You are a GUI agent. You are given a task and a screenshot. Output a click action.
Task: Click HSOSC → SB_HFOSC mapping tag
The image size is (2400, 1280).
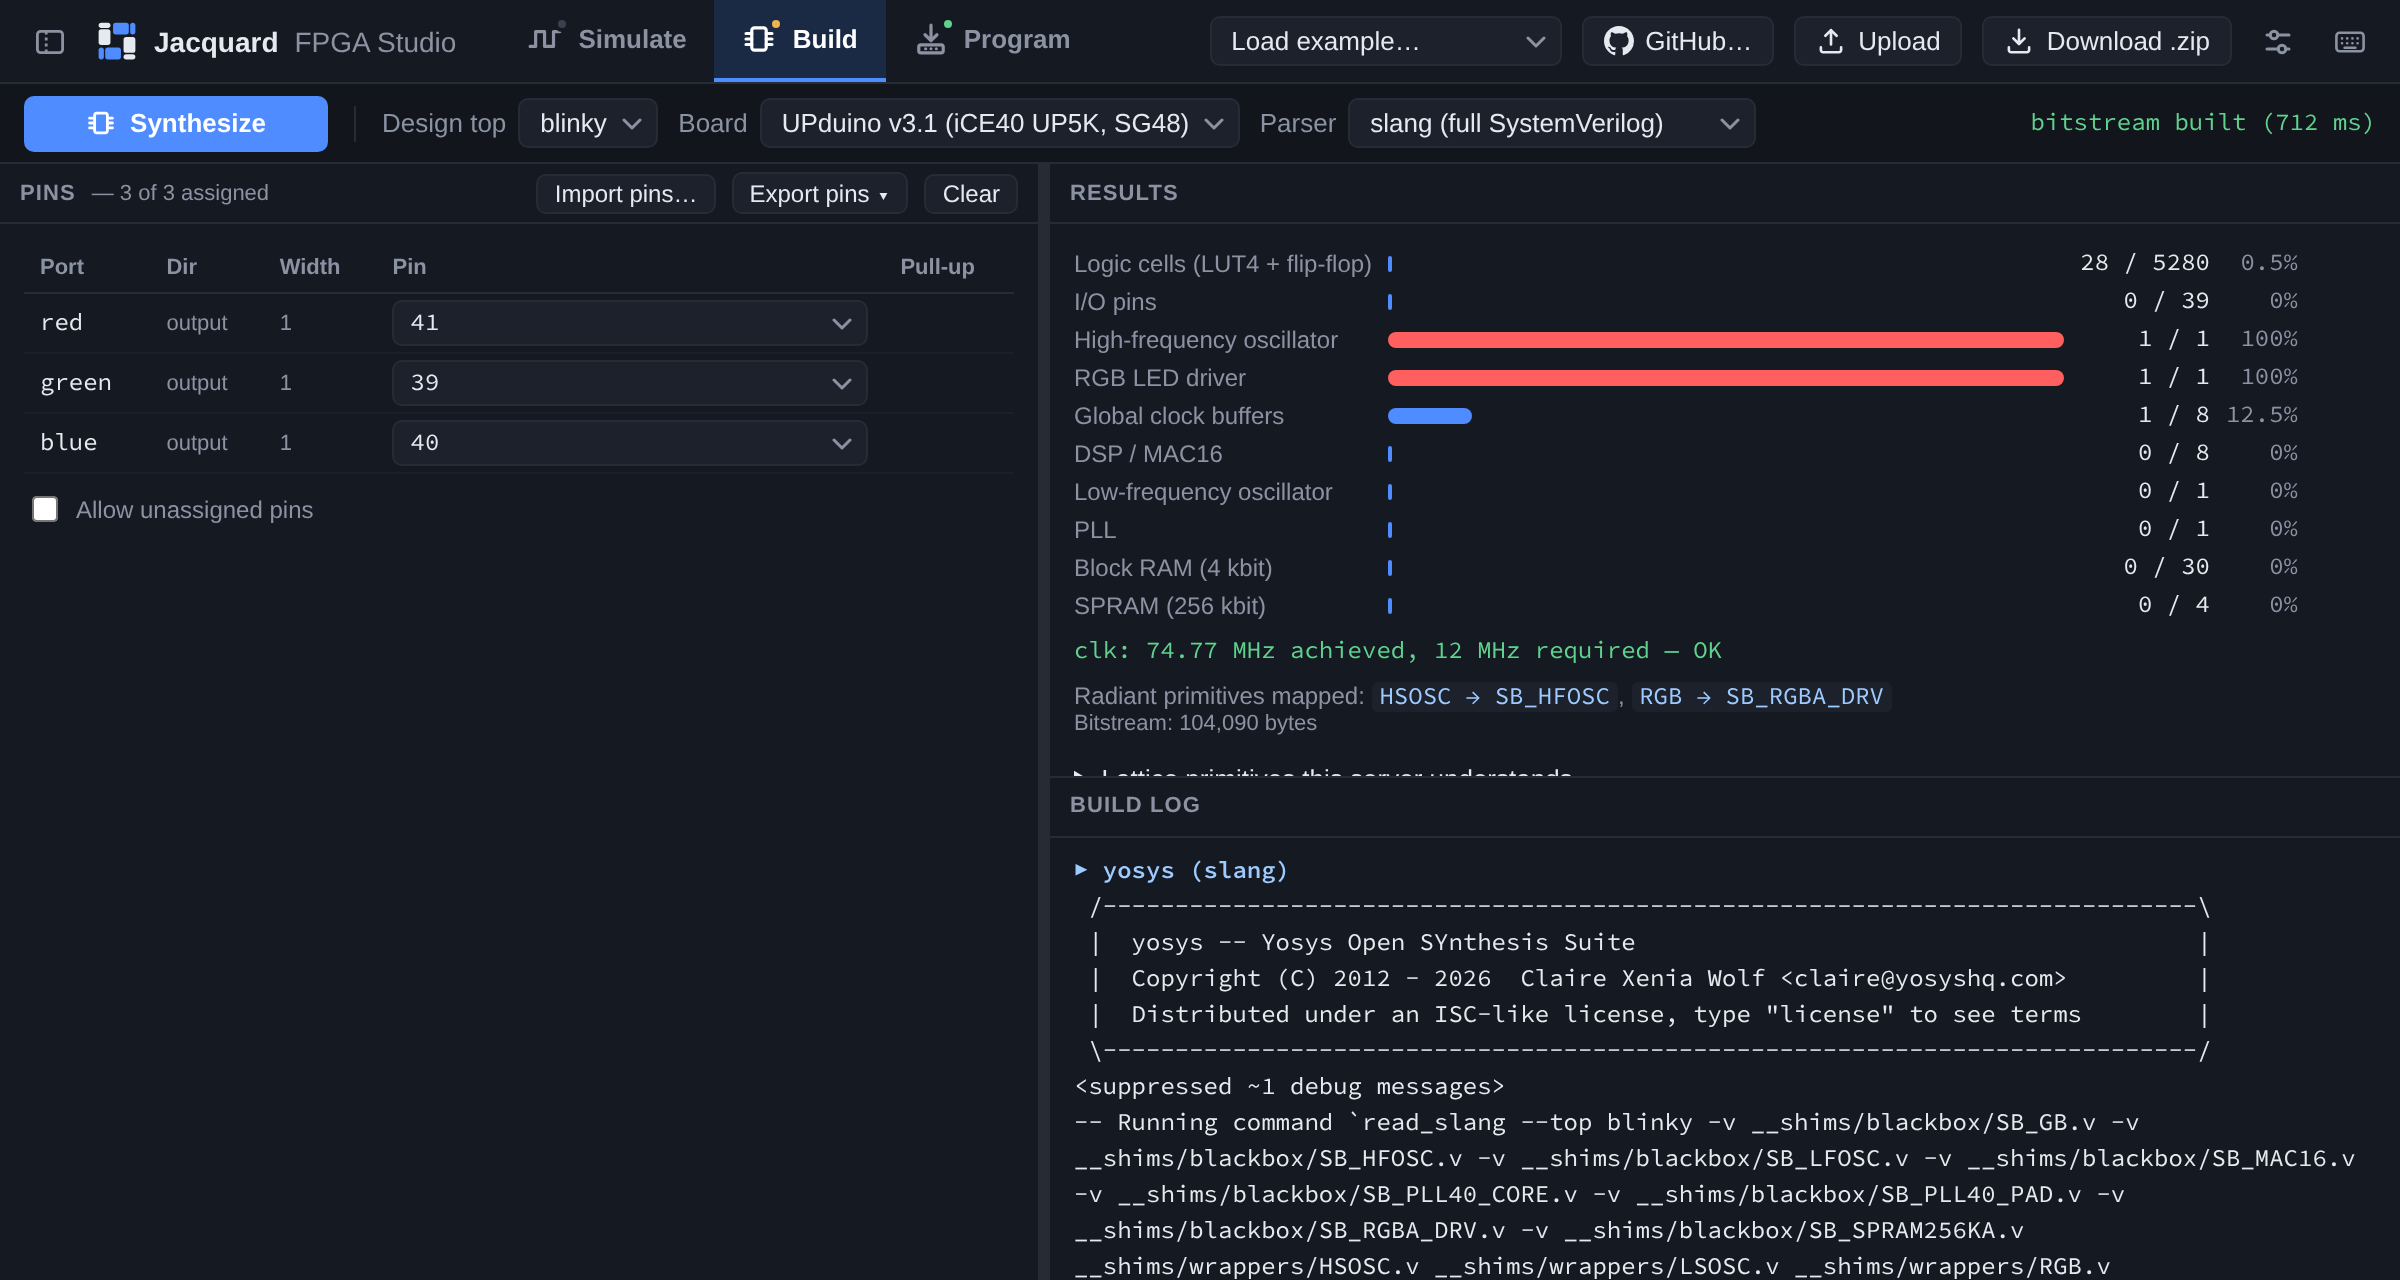point(1495,696)
